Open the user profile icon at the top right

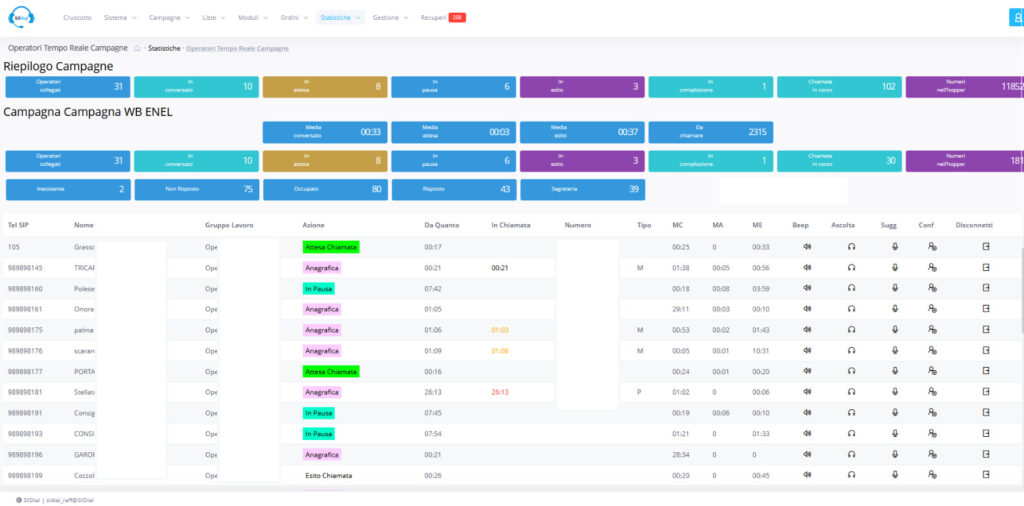point(1017,18)
